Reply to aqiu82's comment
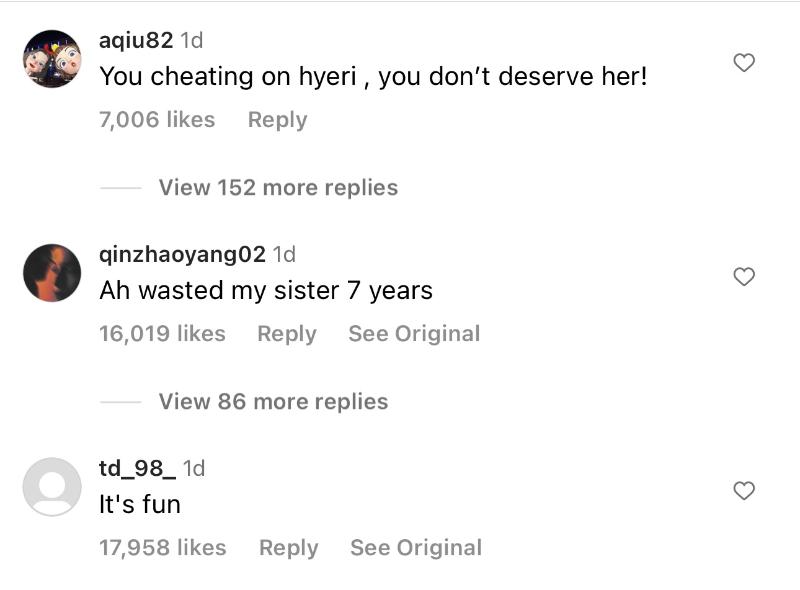 (x=277, y=120)
